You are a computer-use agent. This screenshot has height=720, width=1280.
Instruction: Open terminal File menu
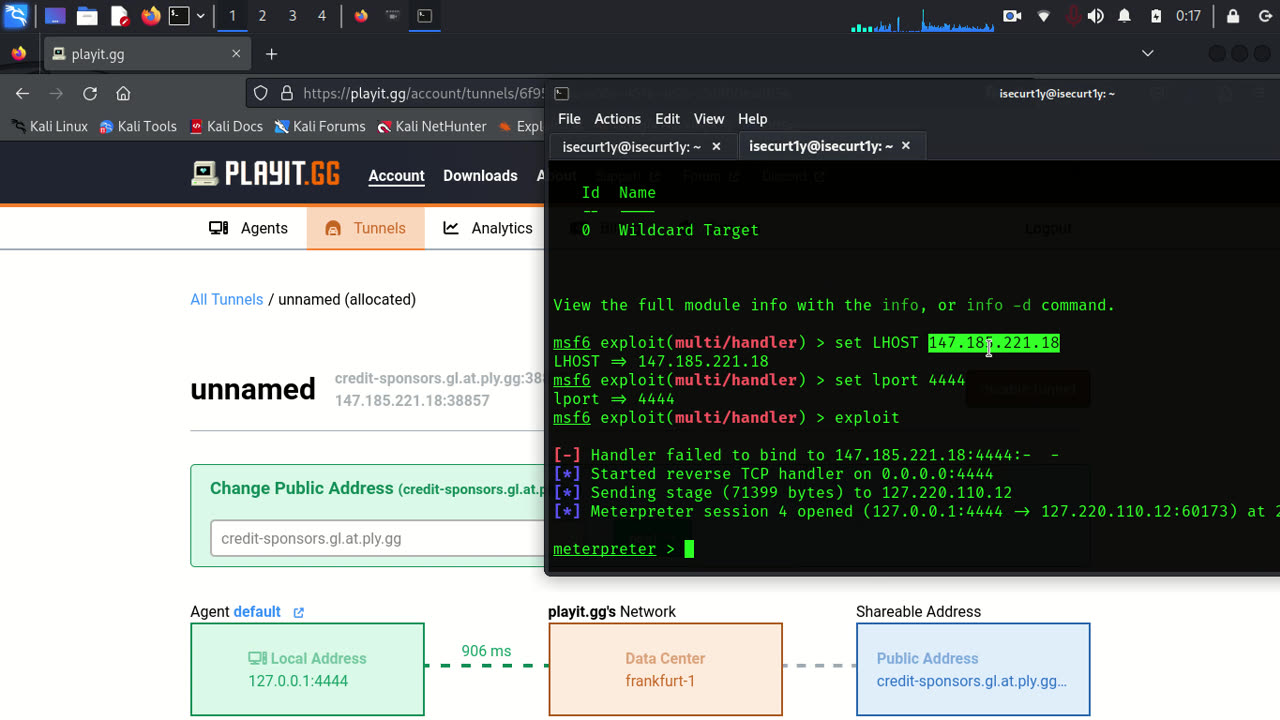click(569, 118)
